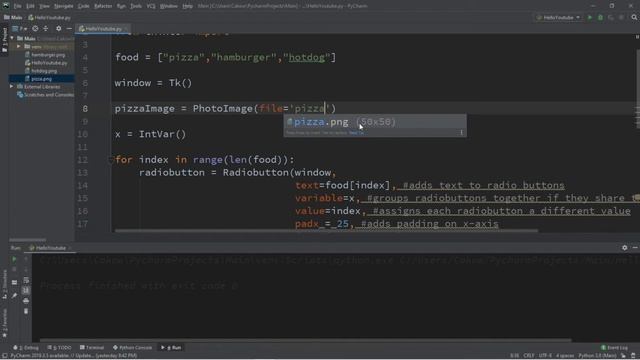Click the Main breadcrumb in navigation bar
640x360 pixels.
coord(13,18)
